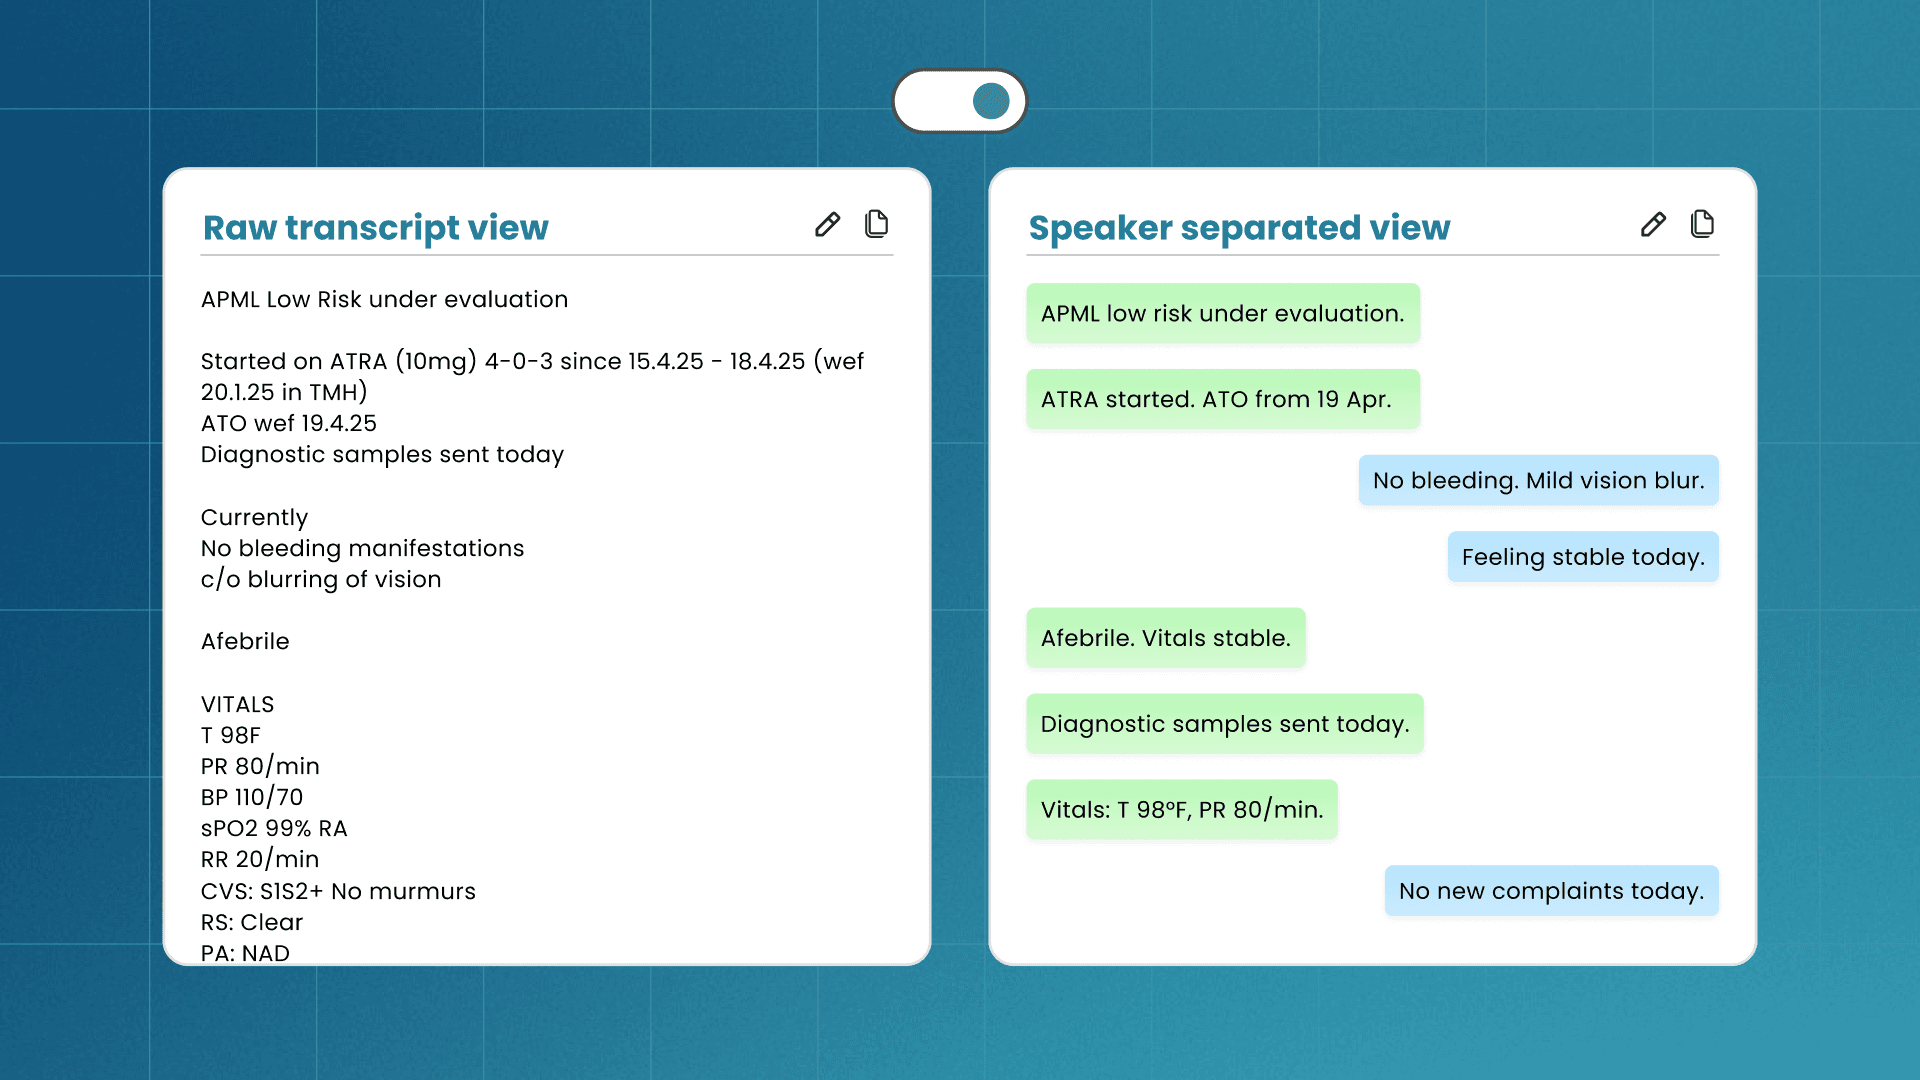
Task: Click 'sPO2 99% RA' transcript line
Action: [x=274, y=829]
